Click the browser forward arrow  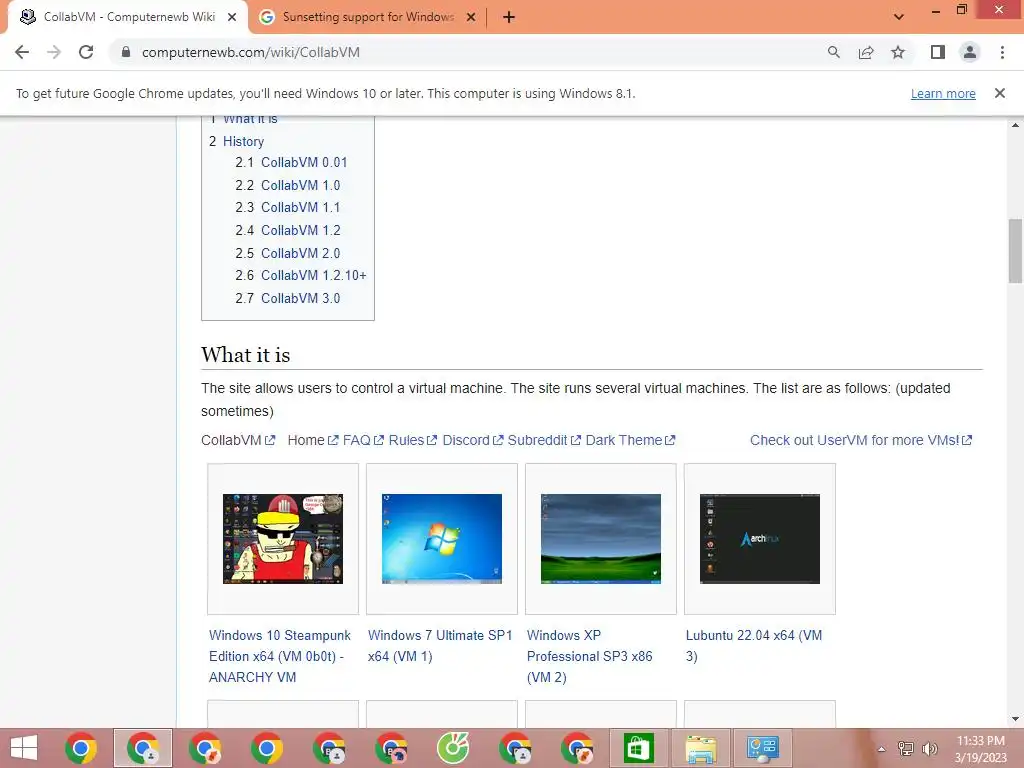pyautogui.click(x=54, y=52)
